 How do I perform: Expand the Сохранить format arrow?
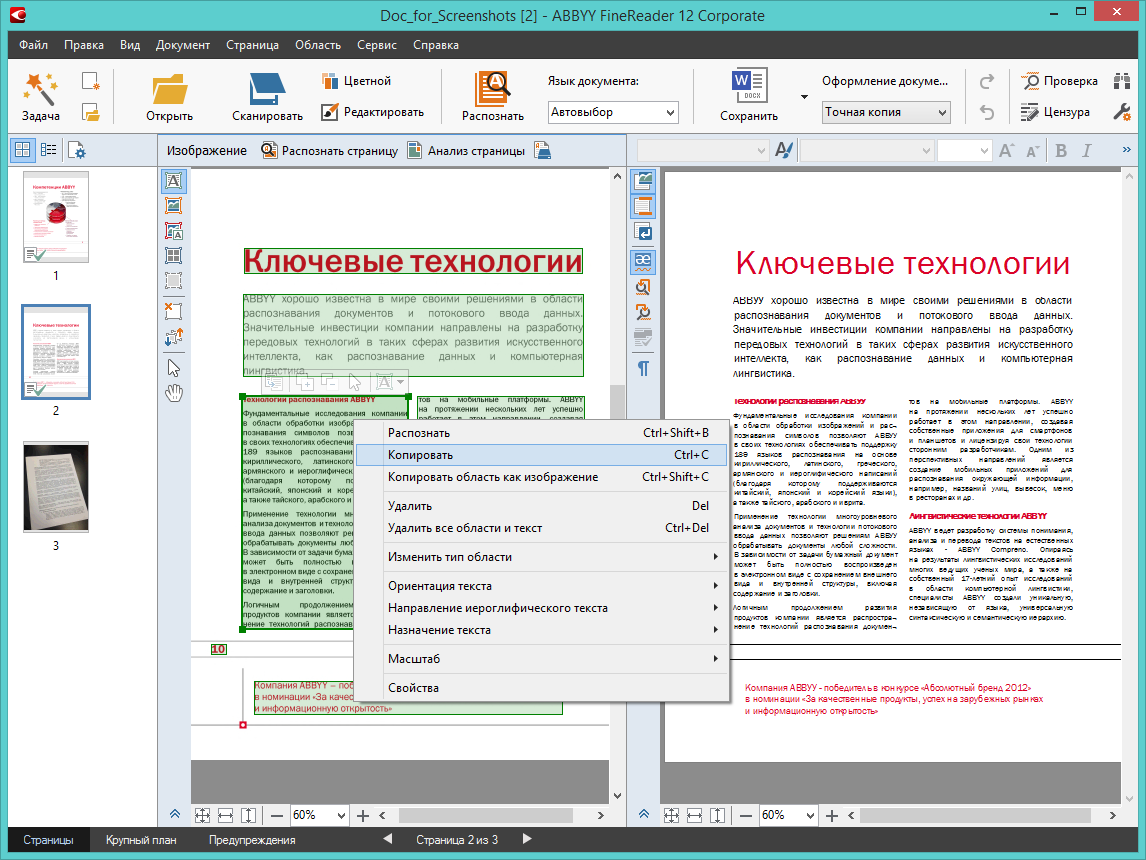click(x=804, y=96)
